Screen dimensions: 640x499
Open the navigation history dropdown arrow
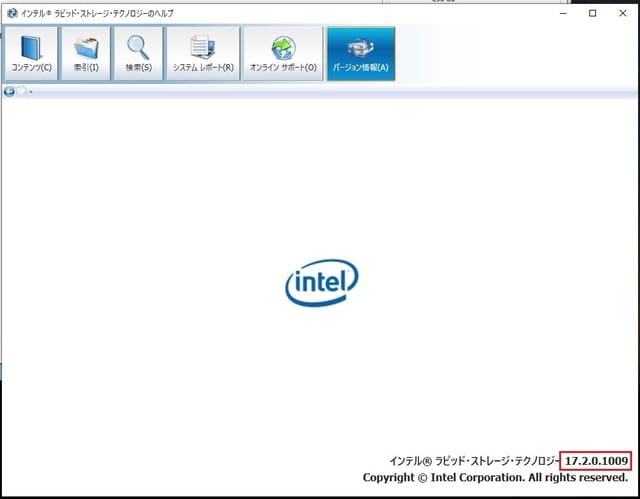(x=31, y=92)
